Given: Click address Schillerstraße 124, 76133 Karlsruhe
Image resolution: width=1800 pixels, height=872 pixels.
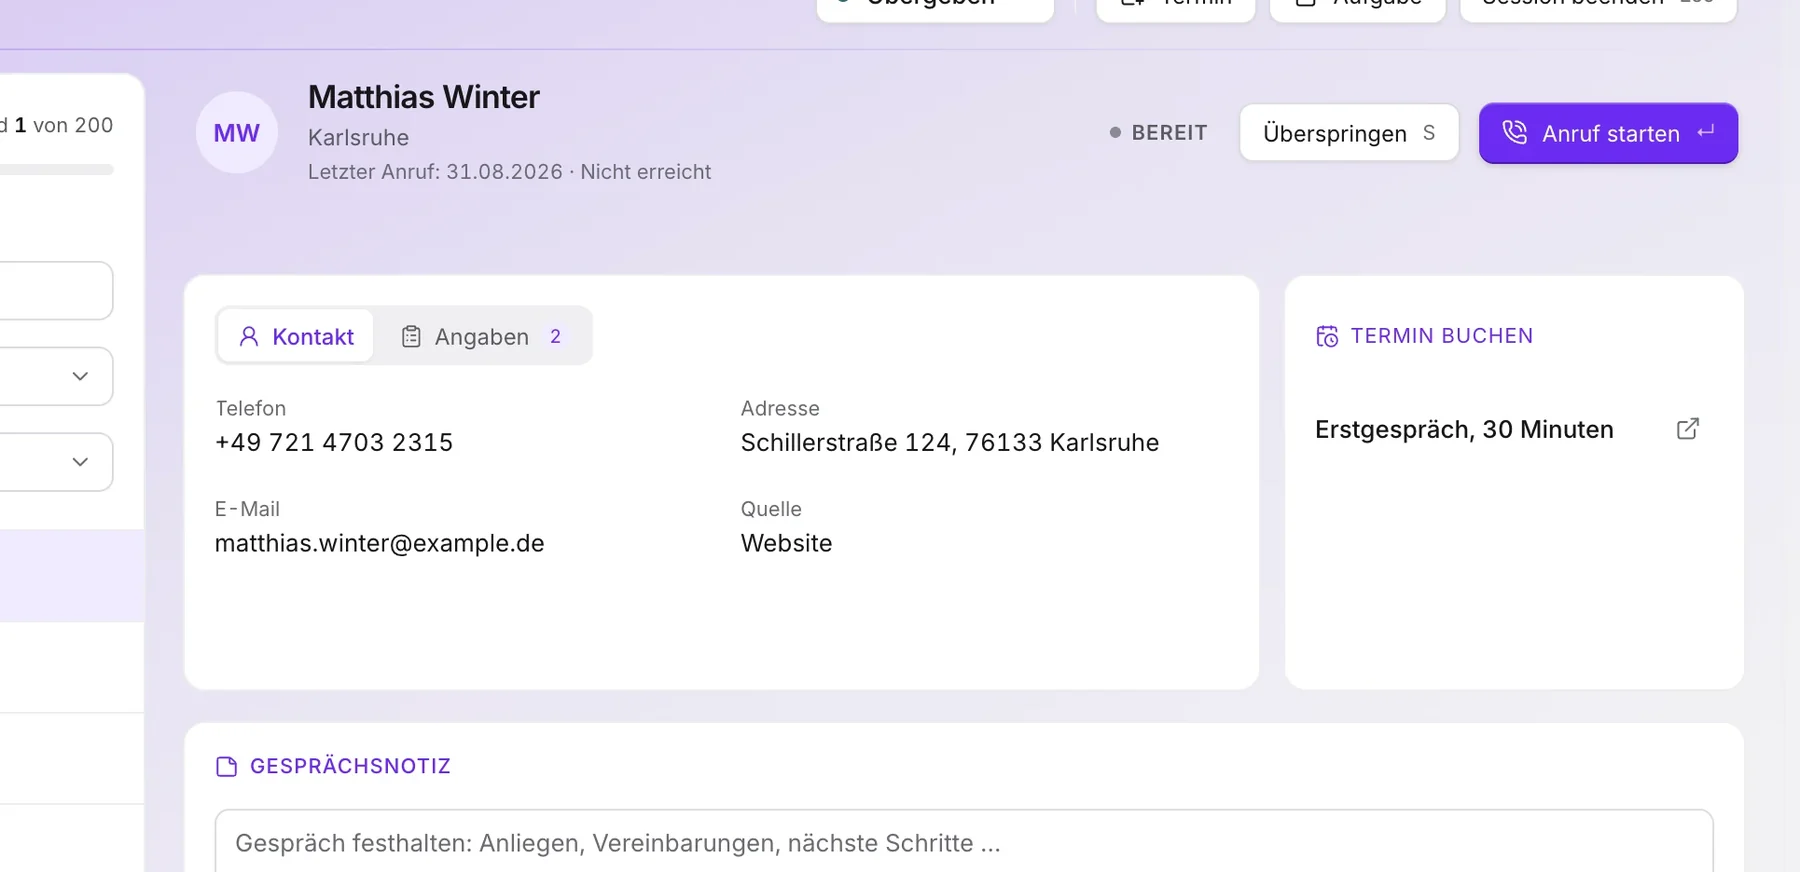Looking at the screenshot, I should (950, 443).
